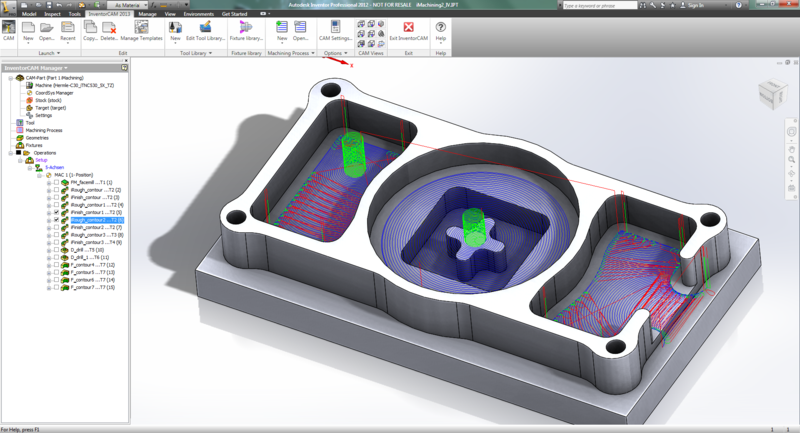Click the Delete CAM-part icon
This screenshot has width=800, height=433.
(109, 29)
